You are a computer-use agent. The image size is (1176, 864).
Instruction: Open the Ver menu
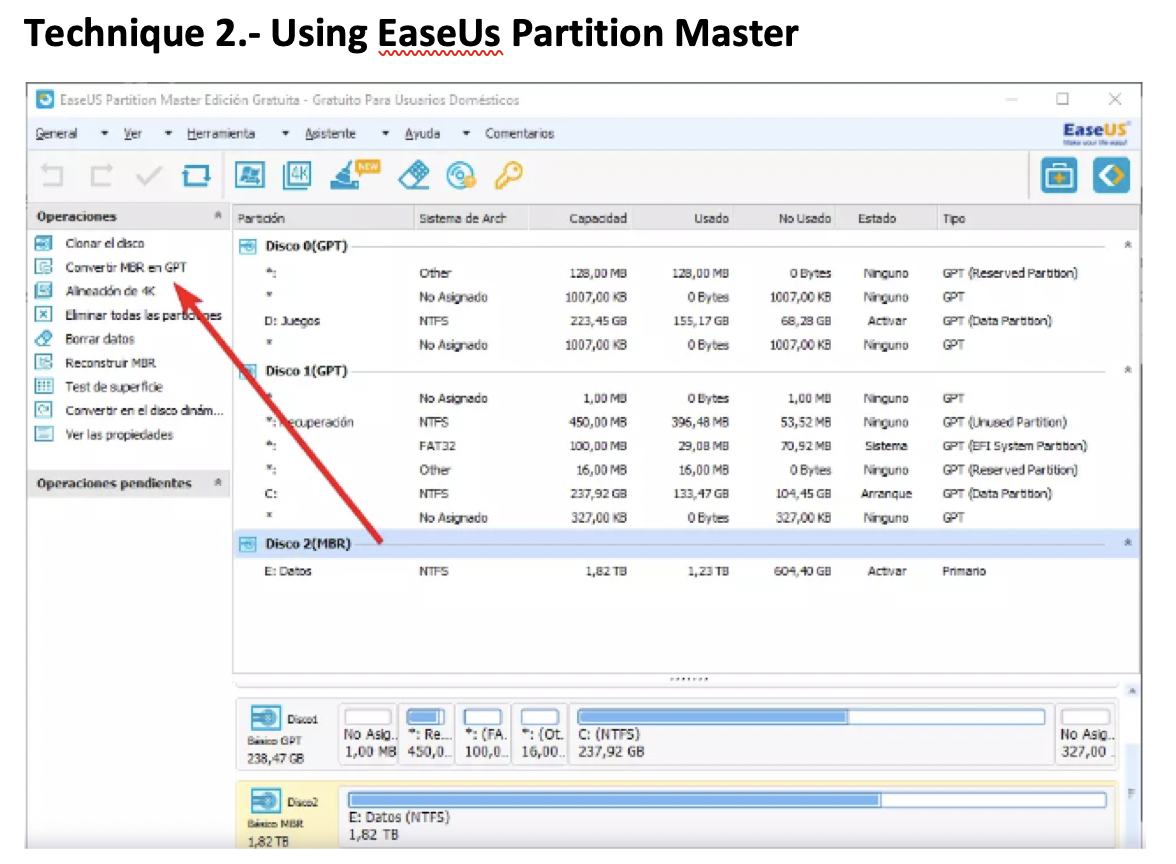[x=133, y=134]
